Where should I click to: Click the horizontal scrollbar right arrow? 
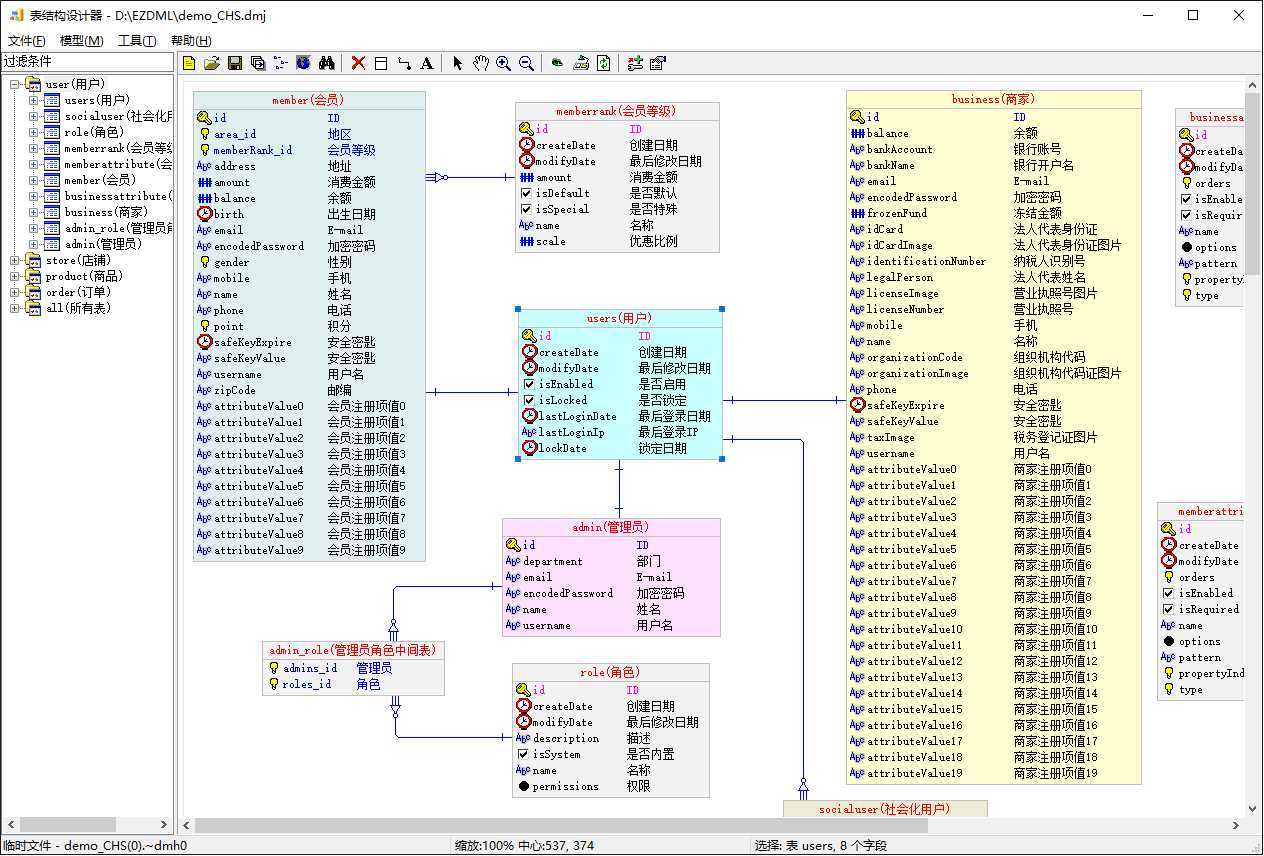coord(1236,826)
